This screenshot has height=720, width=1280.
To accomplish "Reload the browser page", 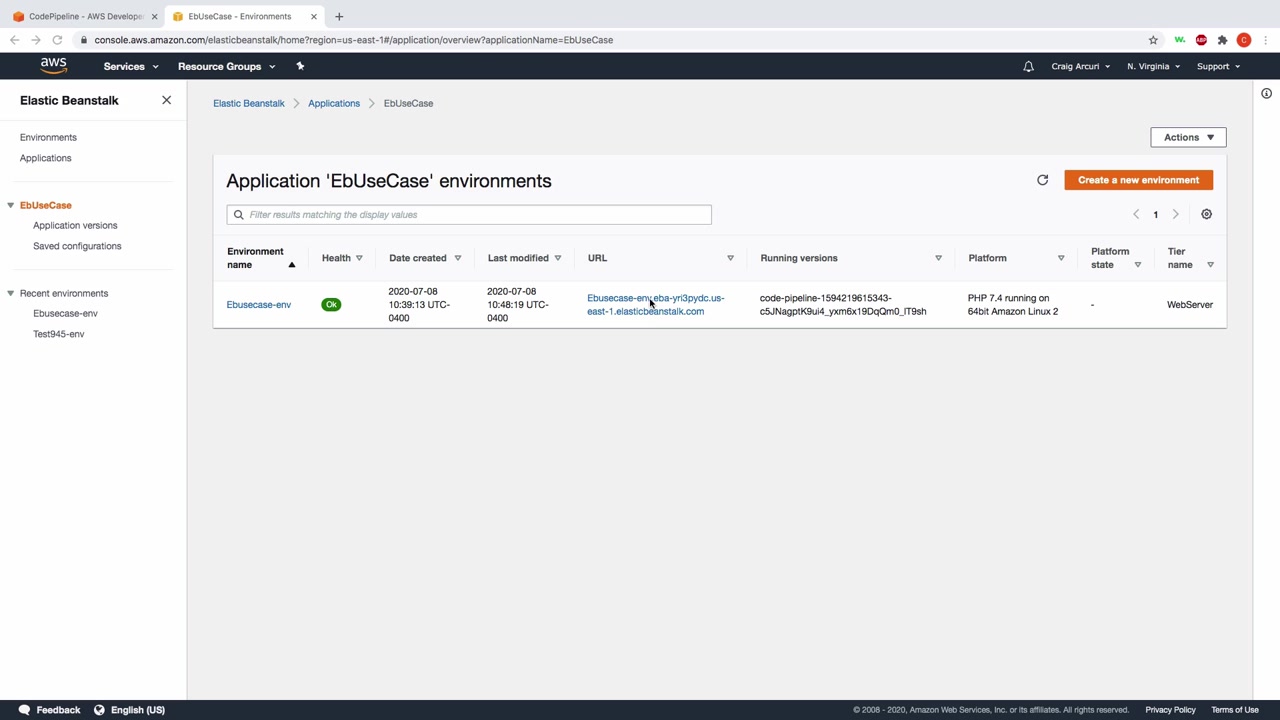I will click(57, 40).
